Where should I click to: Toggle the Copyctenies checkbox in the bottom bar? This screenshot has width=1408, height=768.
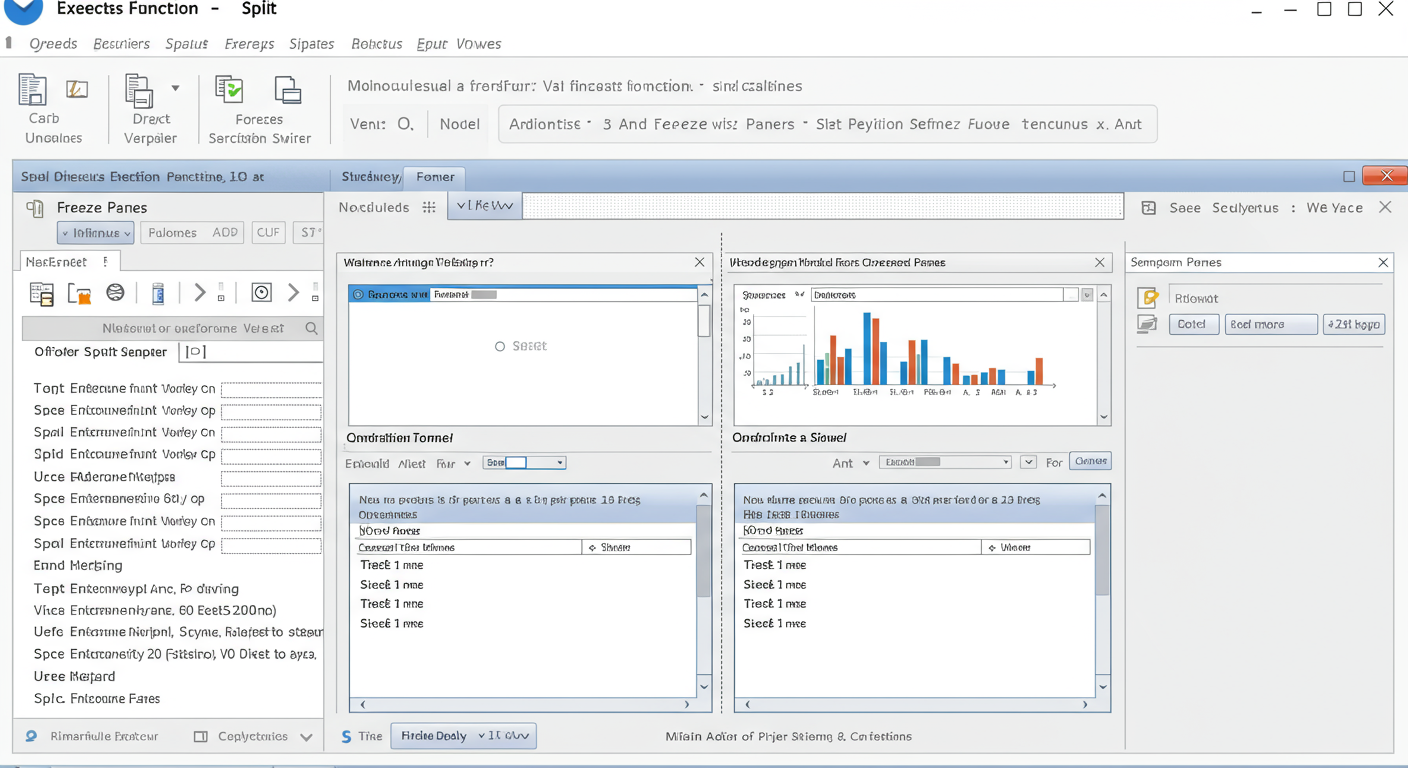pyautogui.click(x=201, y=736)
